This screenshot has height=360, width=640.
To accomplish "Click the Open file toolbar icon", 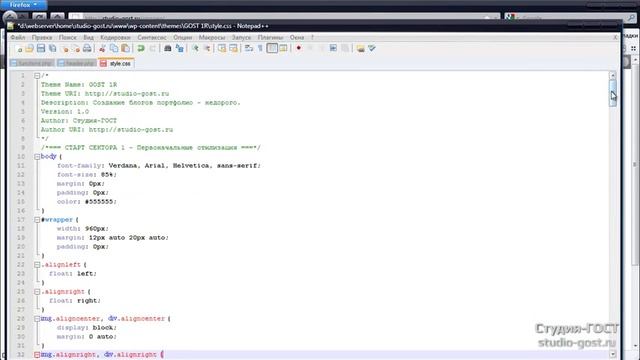I will (x=29, y=49).
